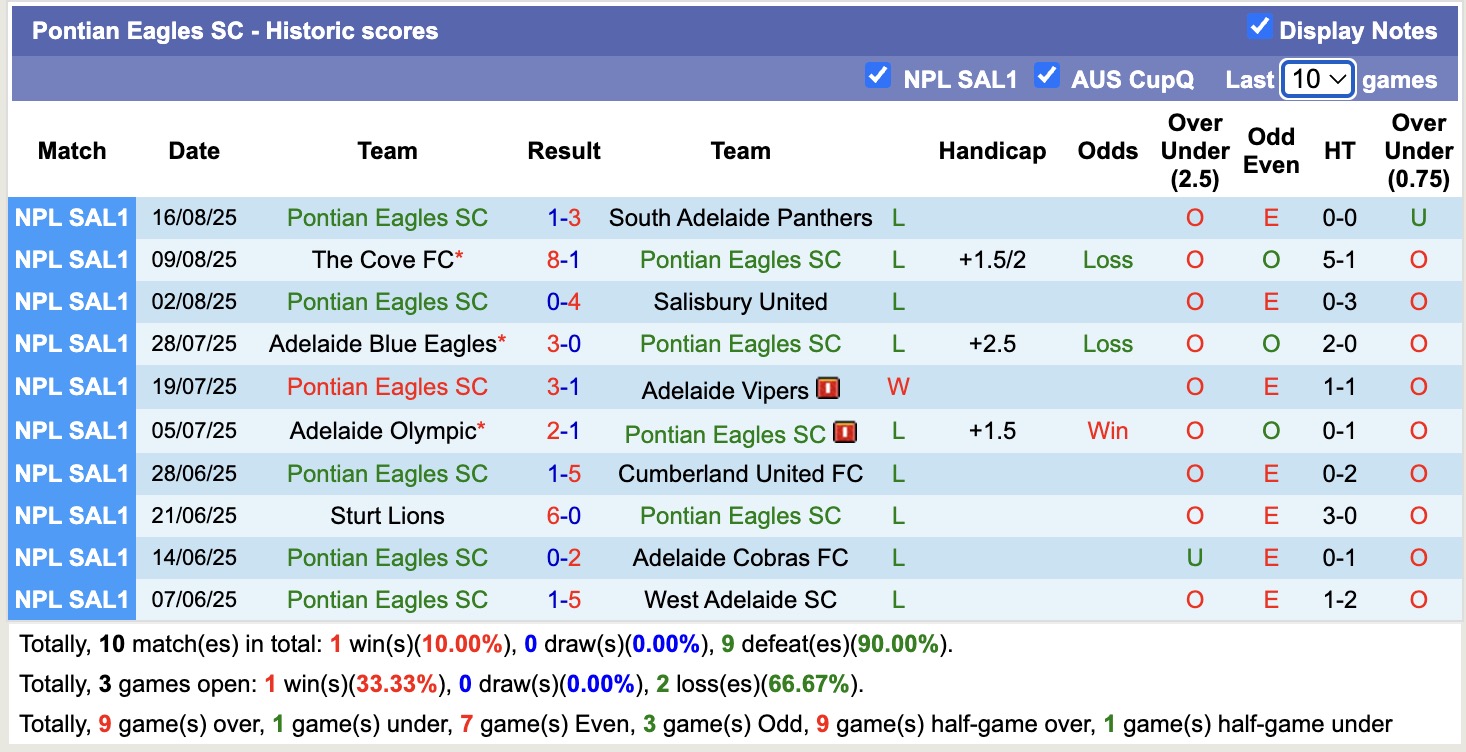Click the Date column header
1466x752 pixels.
point(193,151)
